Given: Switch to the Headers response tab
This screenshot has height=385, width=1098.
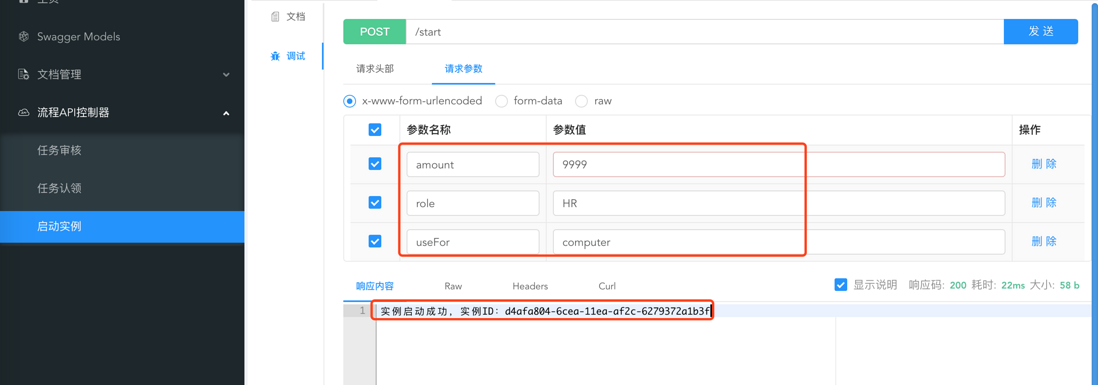Looking at the screenshot, I should (530, 286).
